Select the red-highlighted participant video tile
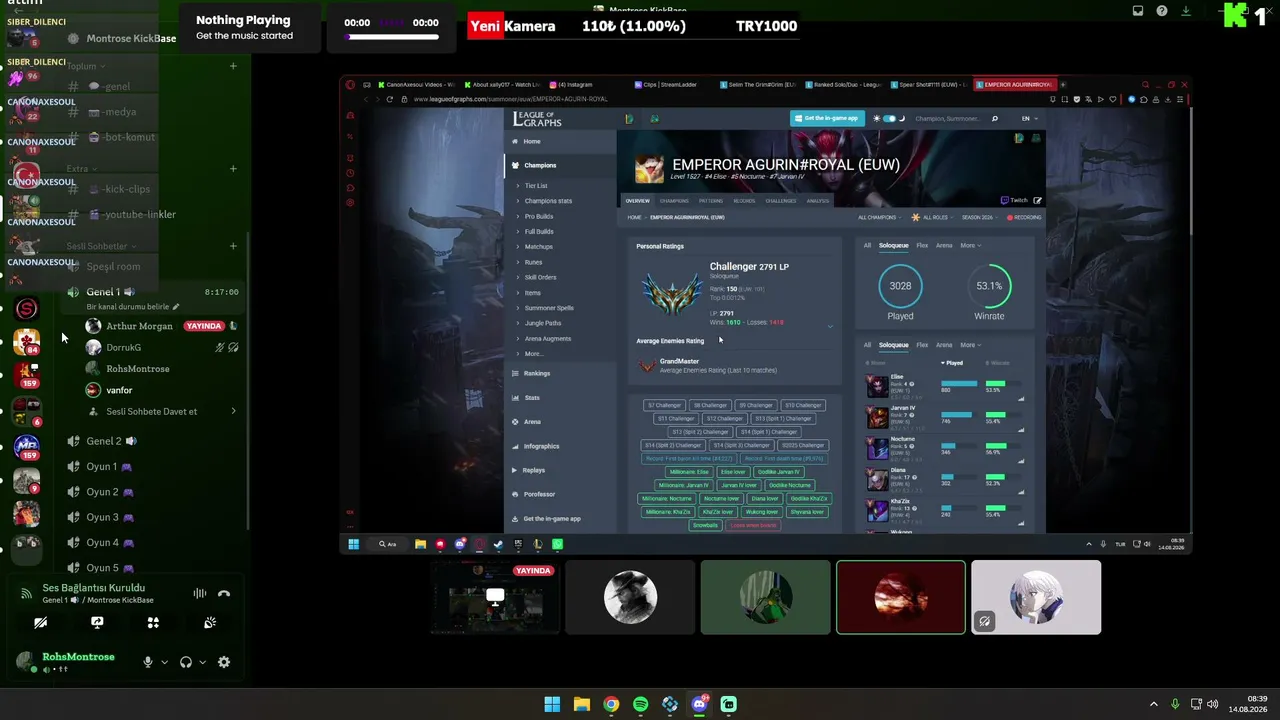 point(901,597)
